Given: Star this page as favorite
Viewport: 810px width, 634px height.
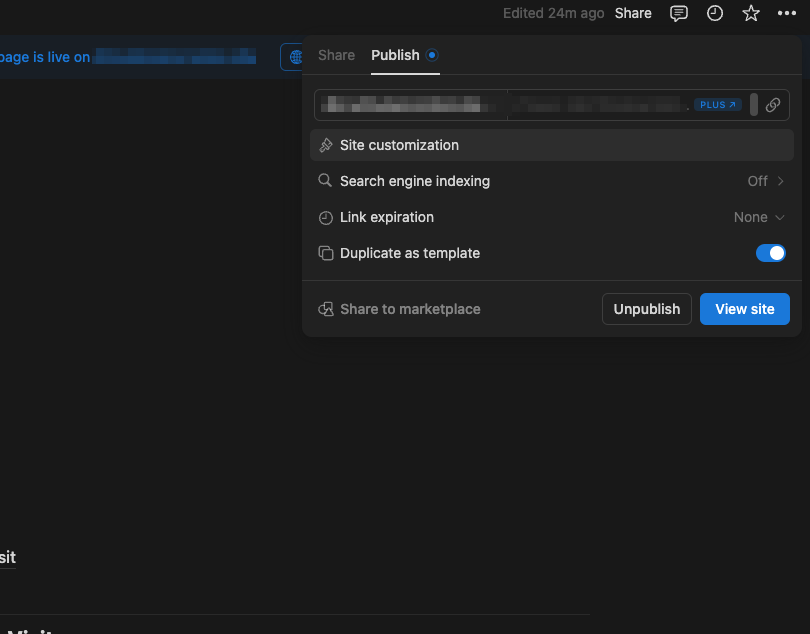Looking at the screenshot, I should 751,13.
